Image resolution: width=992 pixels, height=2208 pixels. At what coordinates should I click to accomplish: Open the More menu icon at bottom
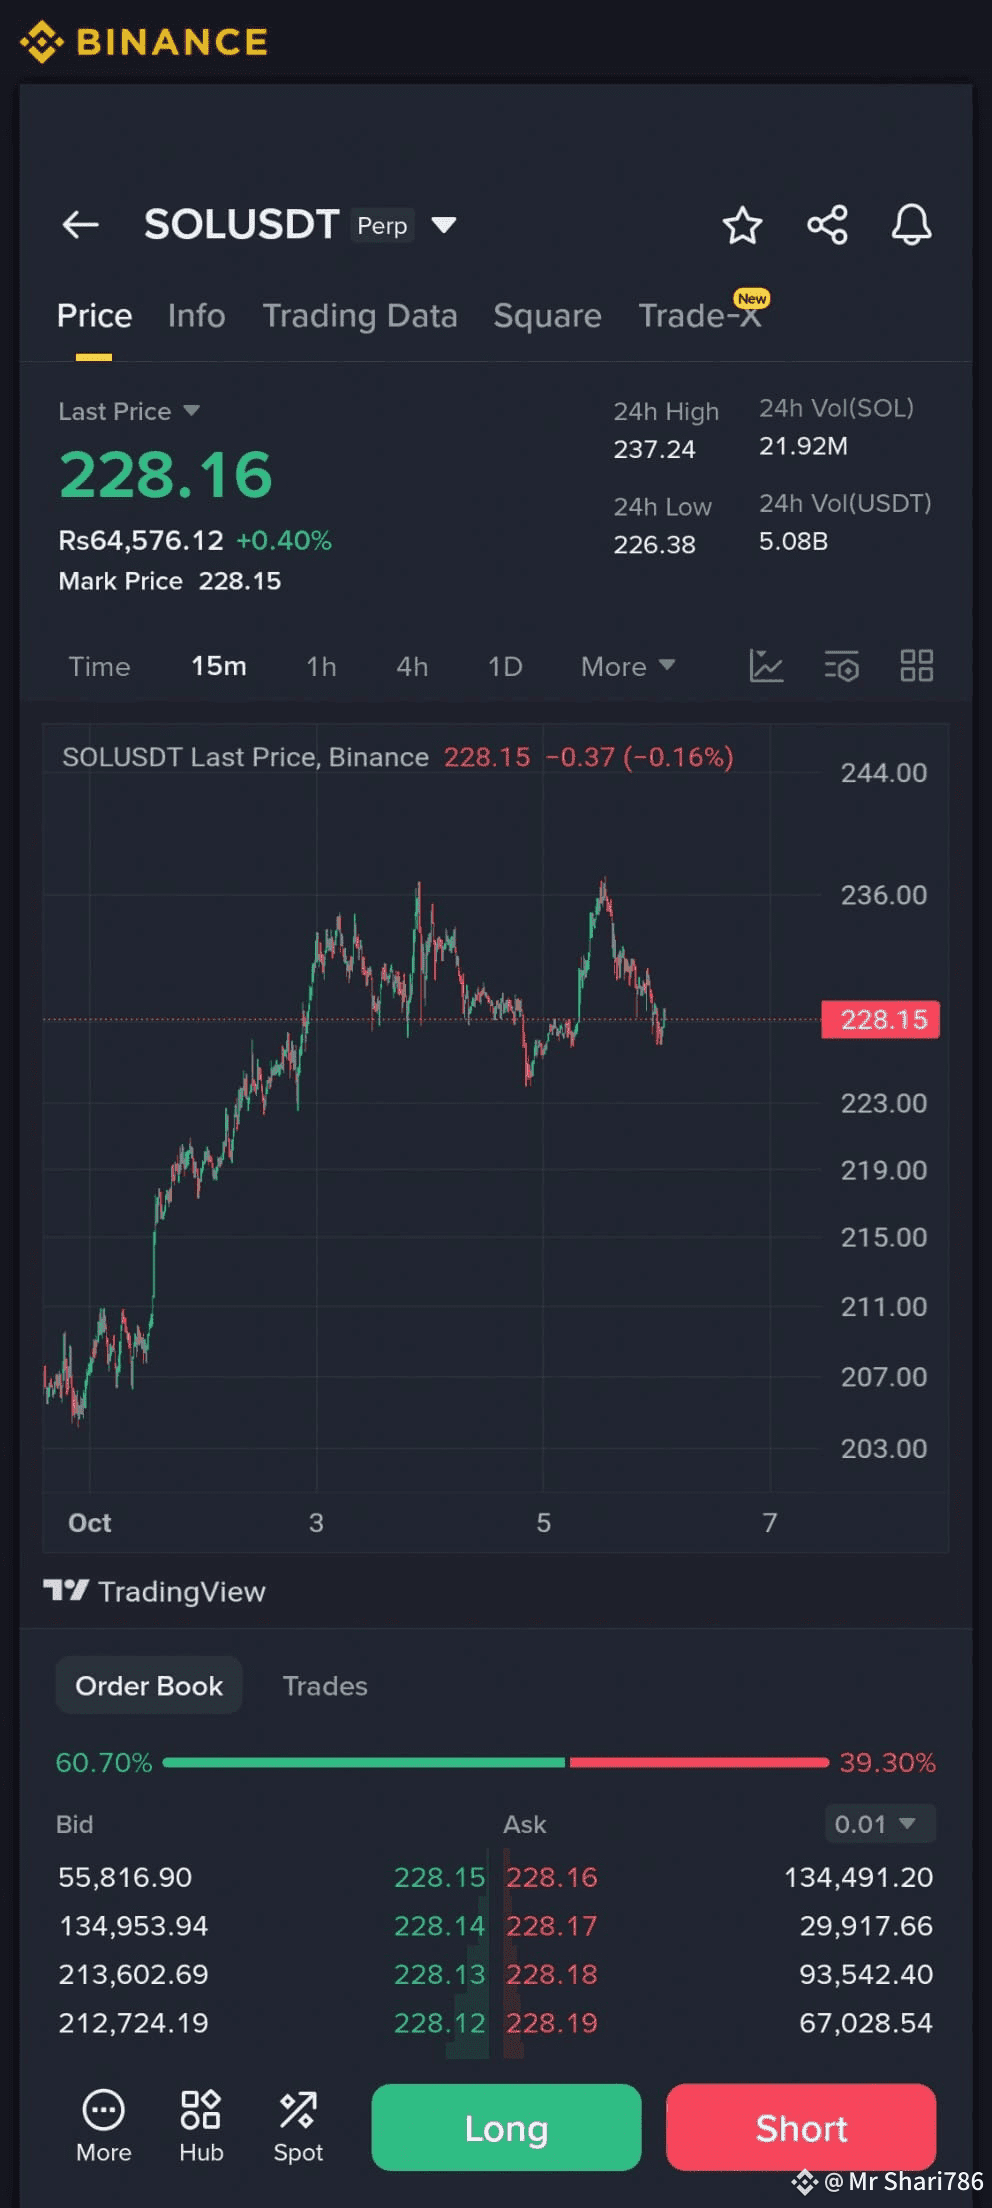tap(103, 2126)
